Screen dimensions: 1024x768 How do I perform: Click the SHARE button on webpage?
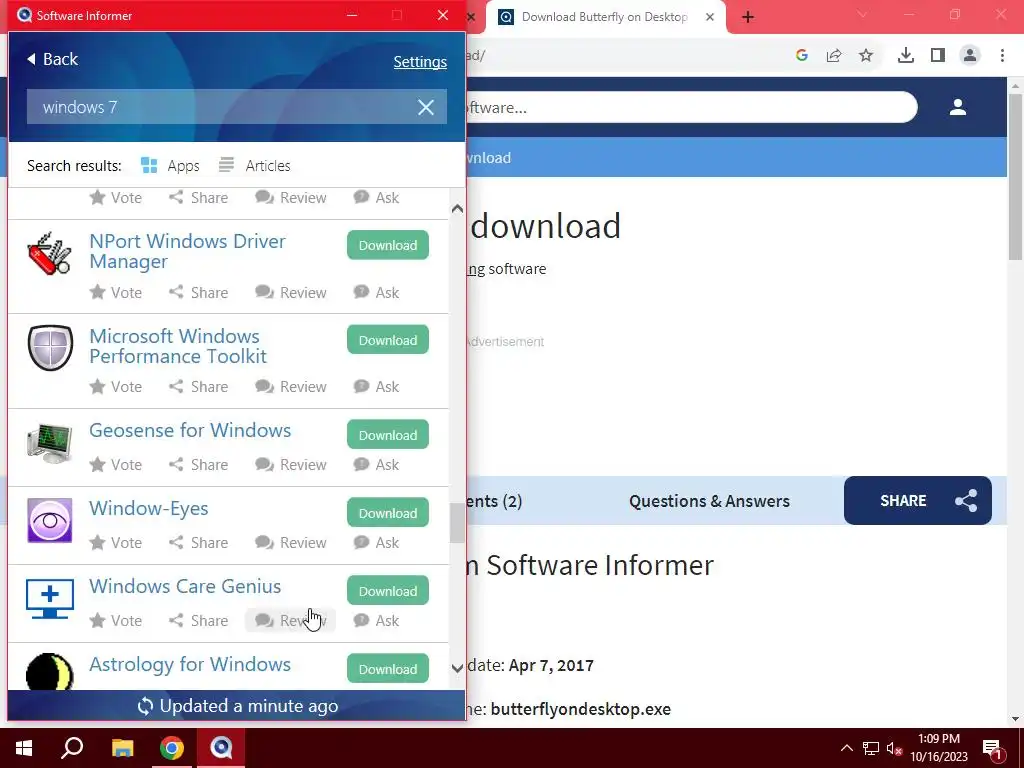(918, 500)
